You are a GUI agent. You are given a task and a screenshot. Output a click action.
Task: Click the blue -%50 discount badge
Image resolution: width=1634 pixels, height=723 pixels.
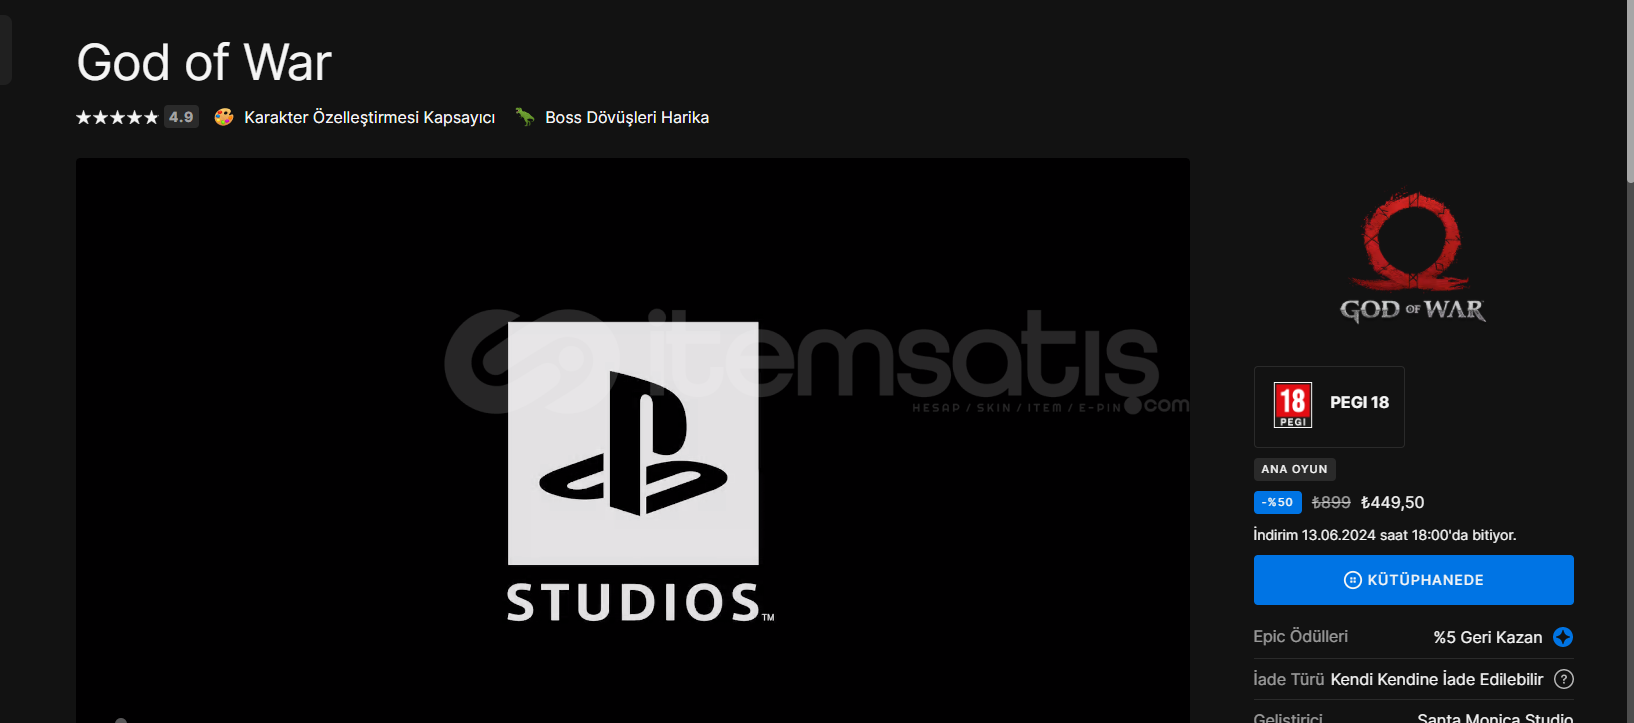coord(1277,502)
